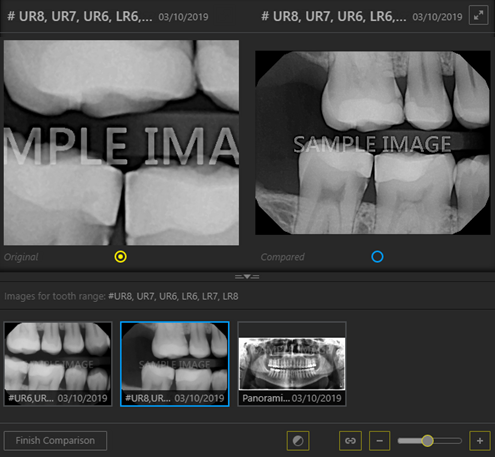
Task: Click the left image title # UR8, UR7
Action: click(x=80, y=16)
